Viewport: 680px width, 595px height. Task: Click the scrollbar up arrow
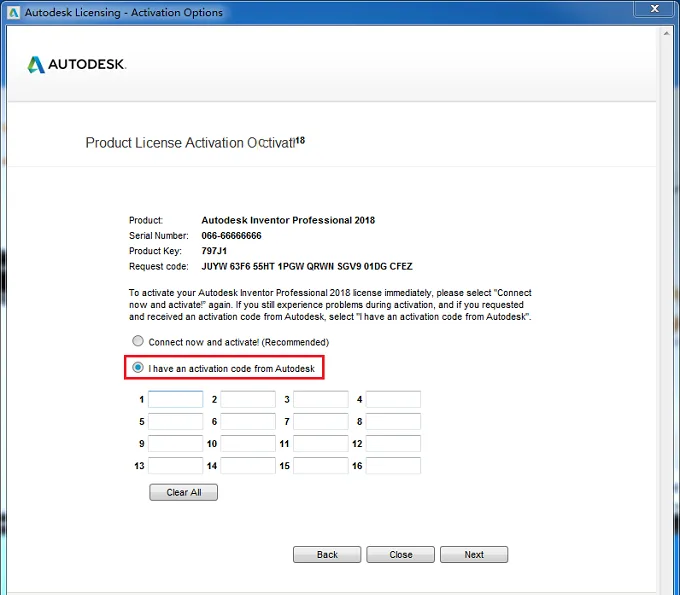click(667, 33)
